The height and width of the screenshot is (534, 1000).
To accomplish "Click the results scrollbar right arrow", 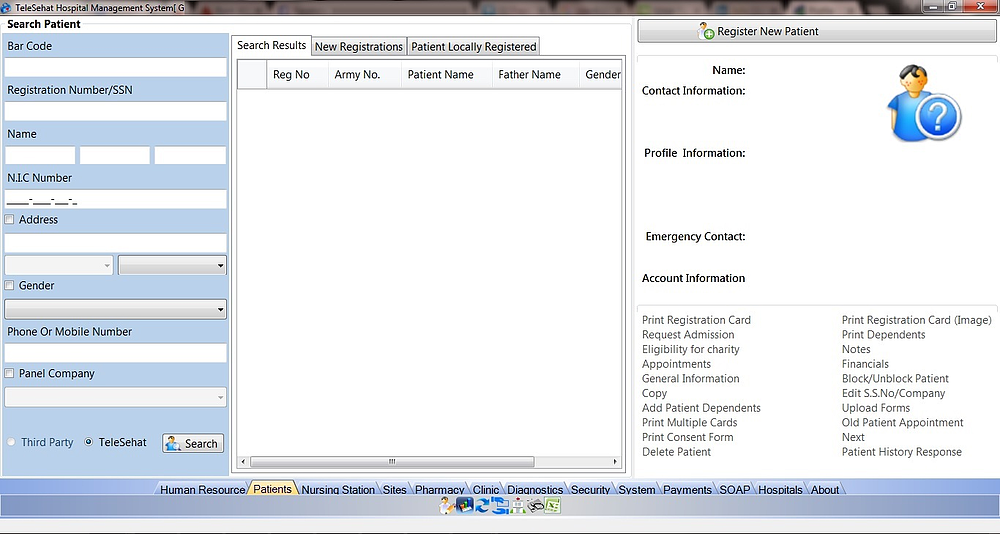I will pos(615,461).
